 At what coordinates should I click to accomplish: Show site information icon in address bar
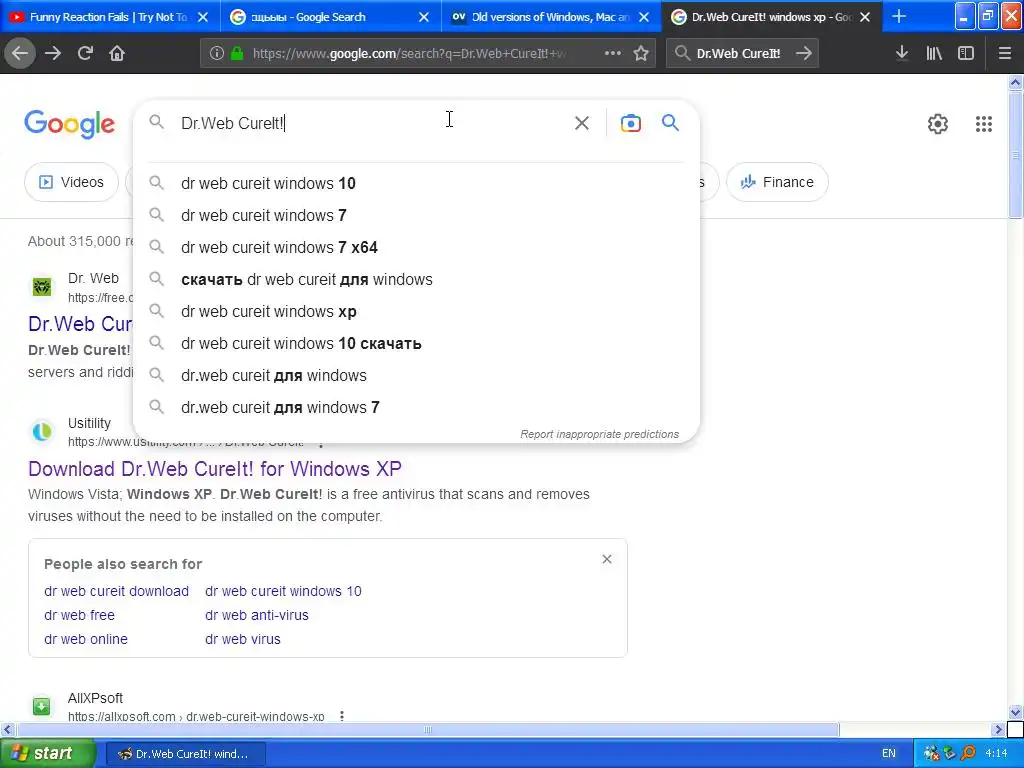217,54
